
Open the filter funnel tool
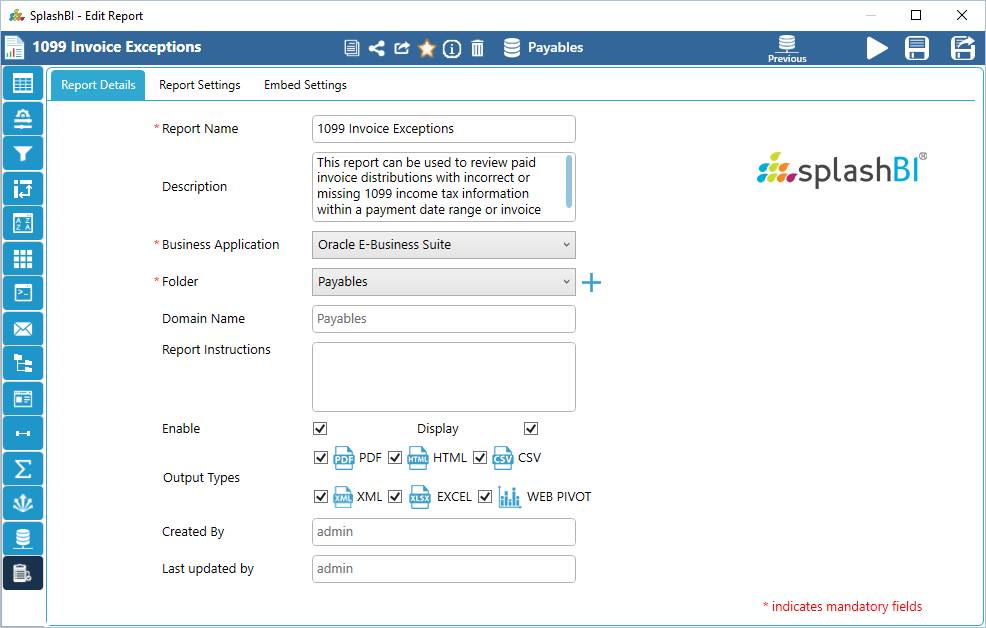23,153
